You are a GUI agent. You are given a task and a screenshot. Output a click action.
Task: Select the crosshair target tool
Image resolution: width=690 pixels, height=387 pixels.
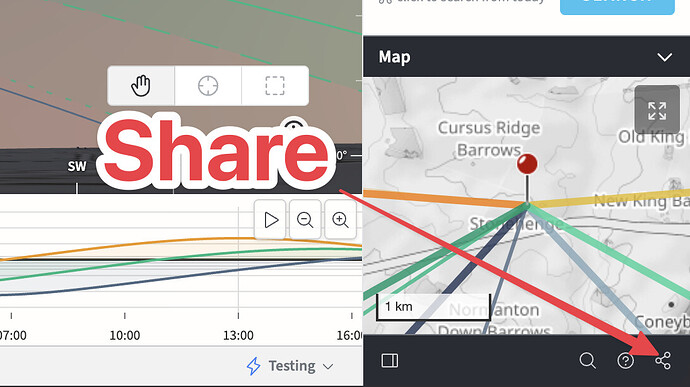(208, 86)
